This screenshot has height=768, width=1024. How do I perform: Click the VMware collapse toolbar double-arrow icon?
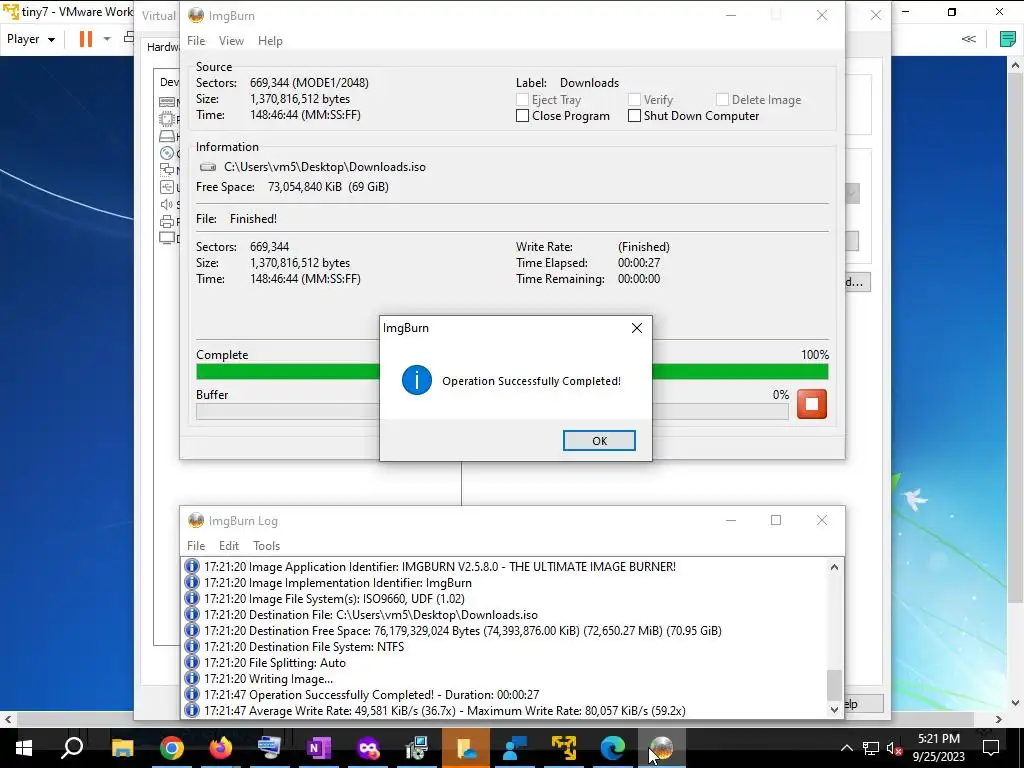969,39
